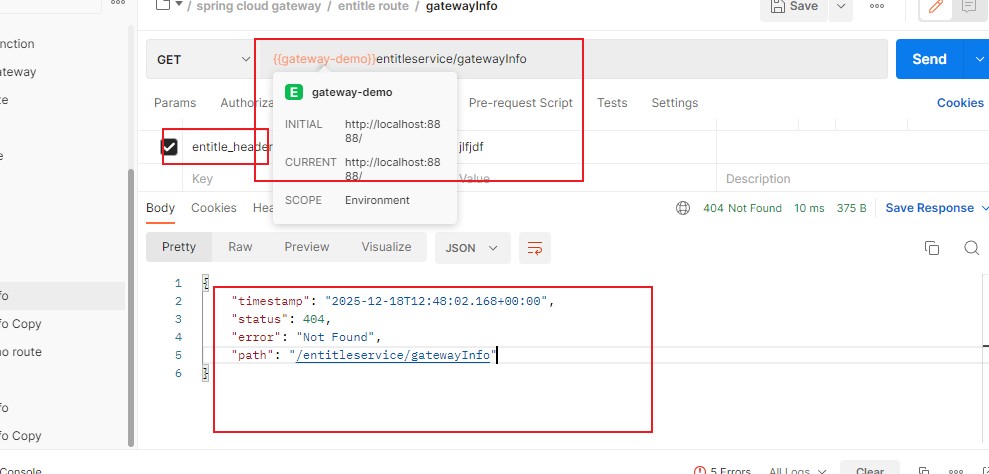
Task: Open the Cookies link at right
Action: tap(960, 103)
